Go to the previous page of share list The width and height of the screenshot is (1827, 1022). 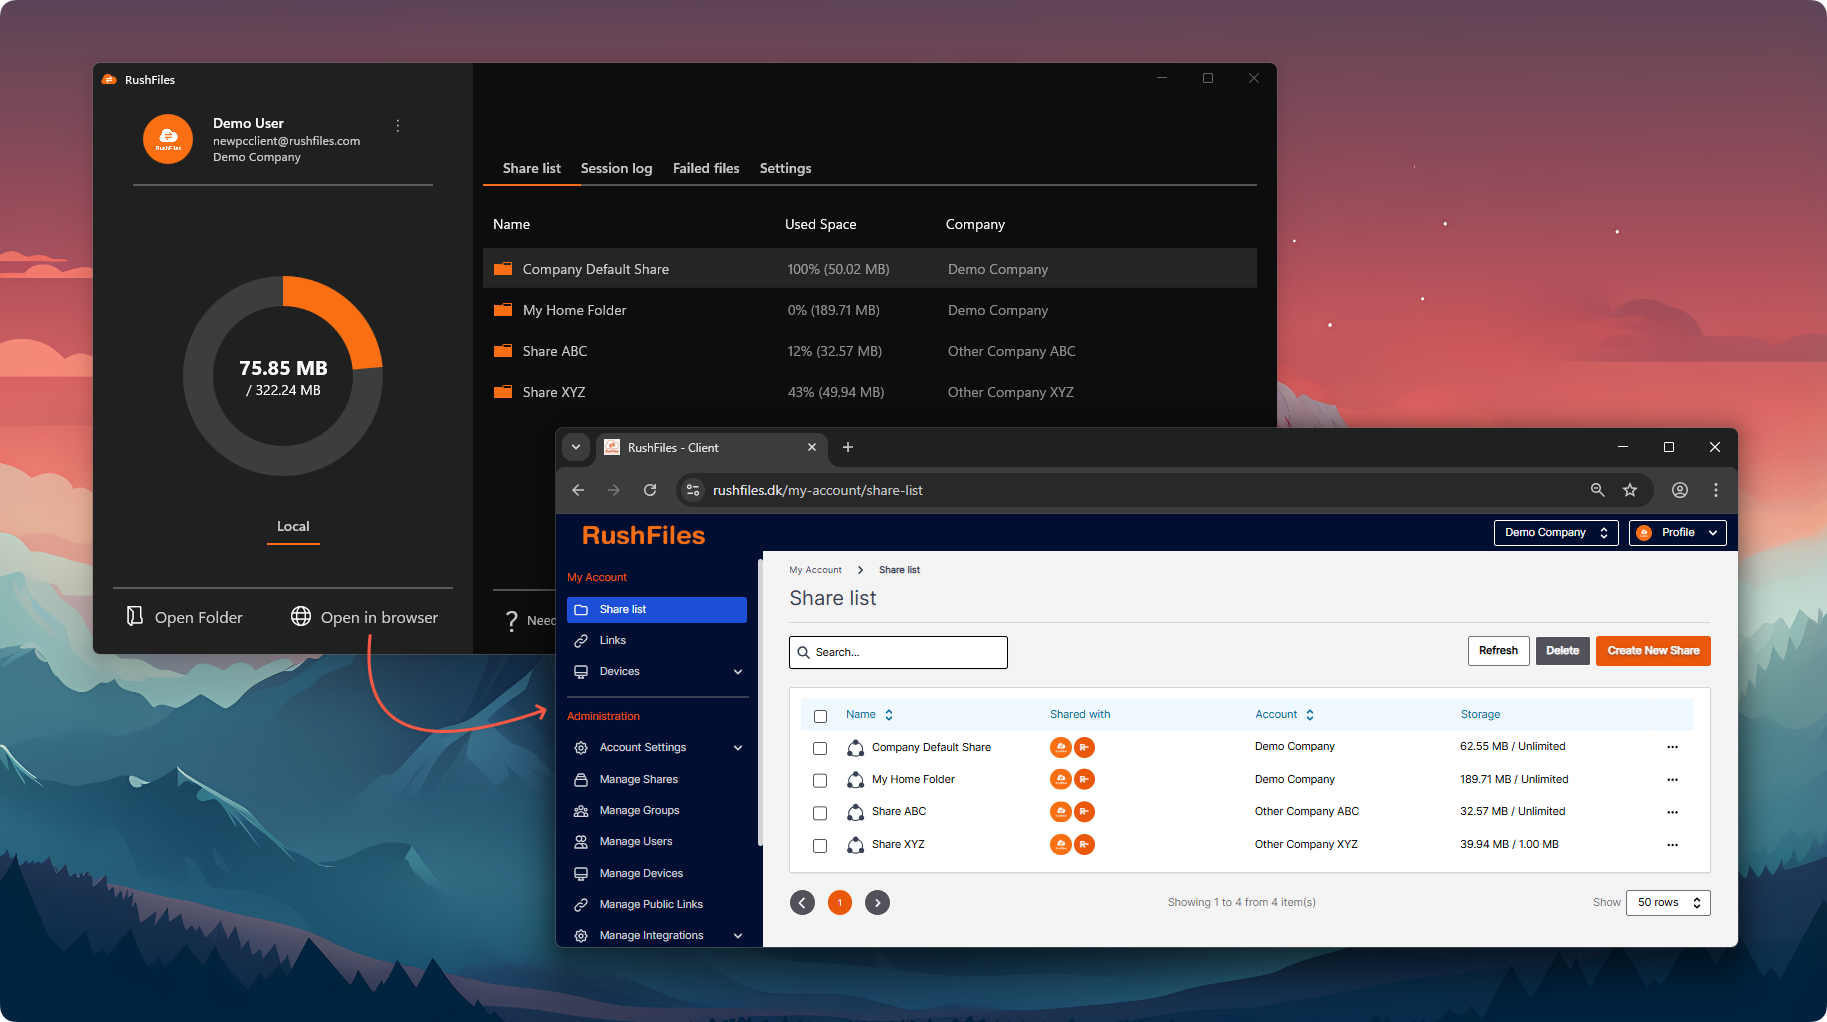point(802,903)
